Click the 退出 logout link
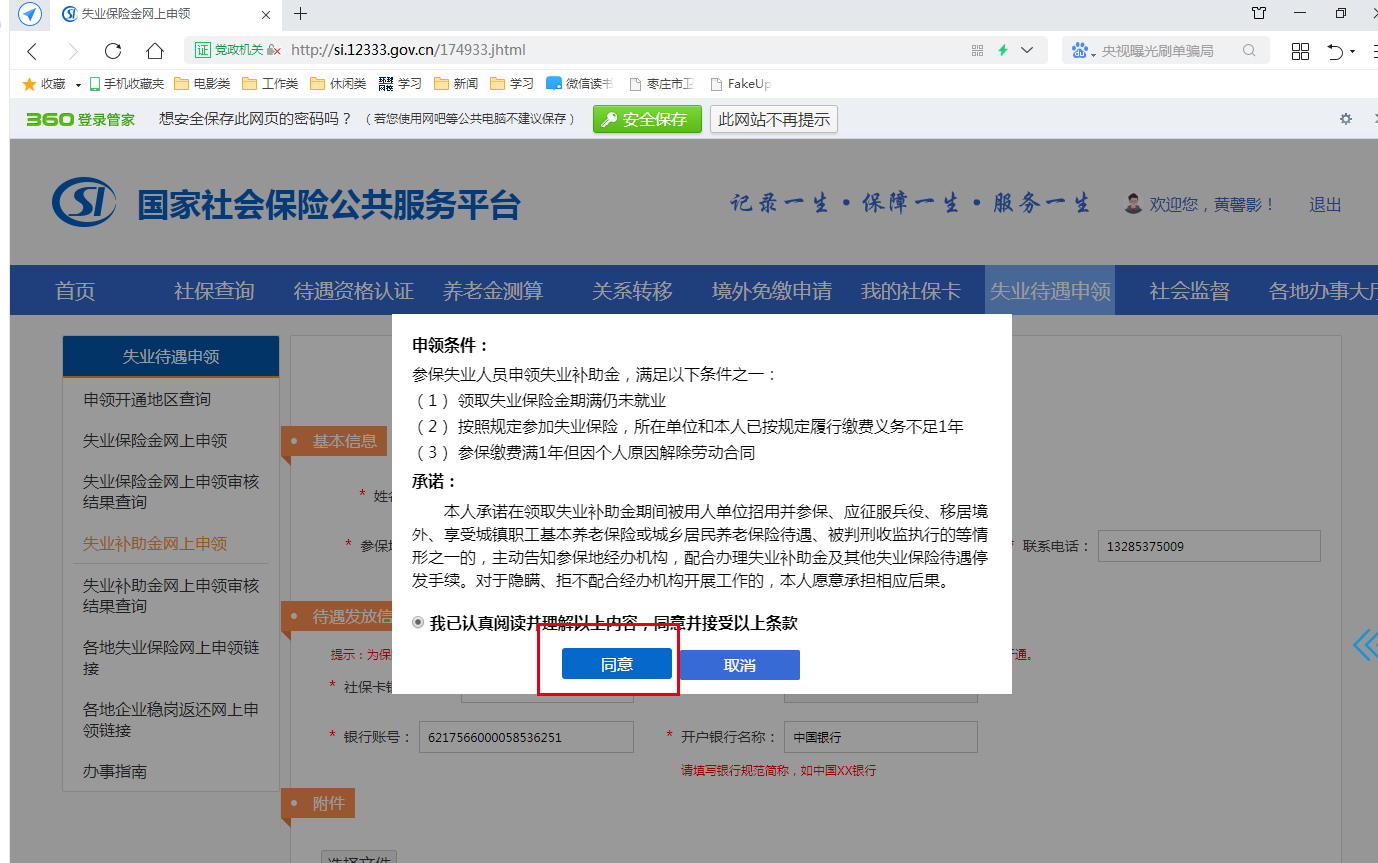1378x863 pixels. click(1325, 205)
